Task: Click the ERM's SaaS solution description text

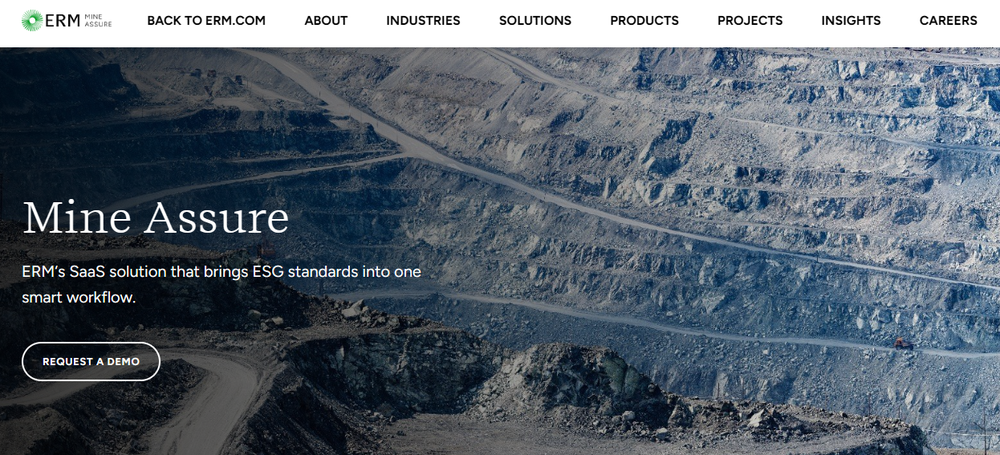Action: pos(222,284)
